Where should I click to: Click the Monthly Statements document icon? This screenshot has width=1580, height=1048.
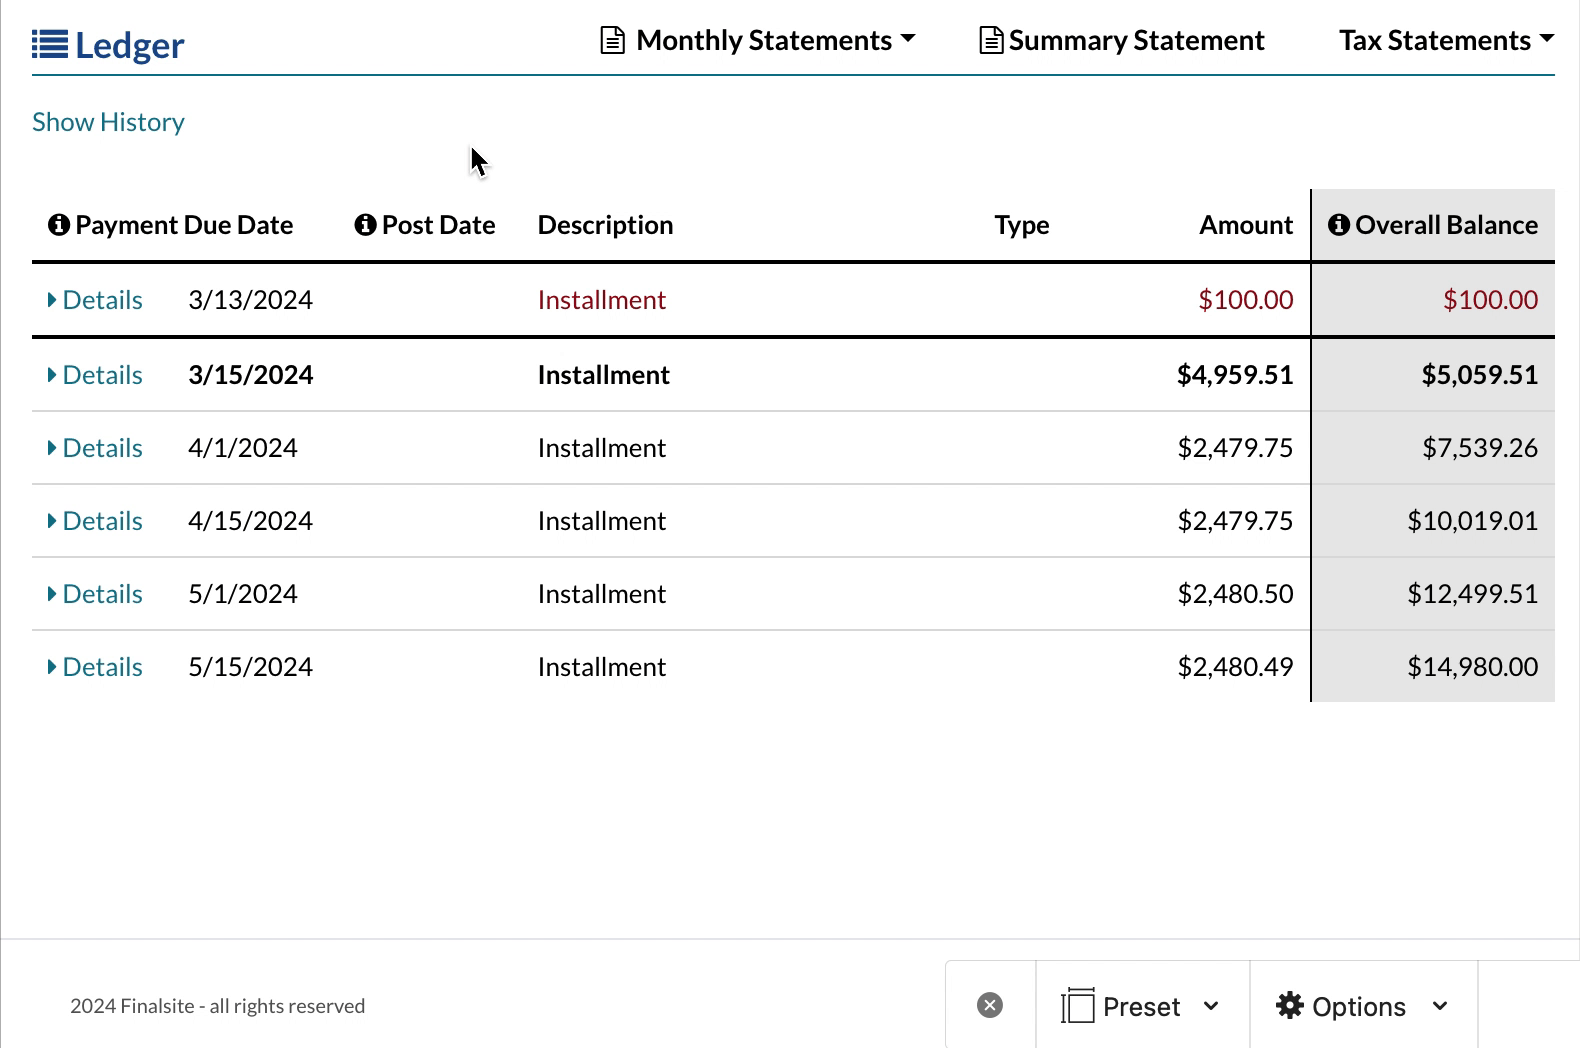612,41
